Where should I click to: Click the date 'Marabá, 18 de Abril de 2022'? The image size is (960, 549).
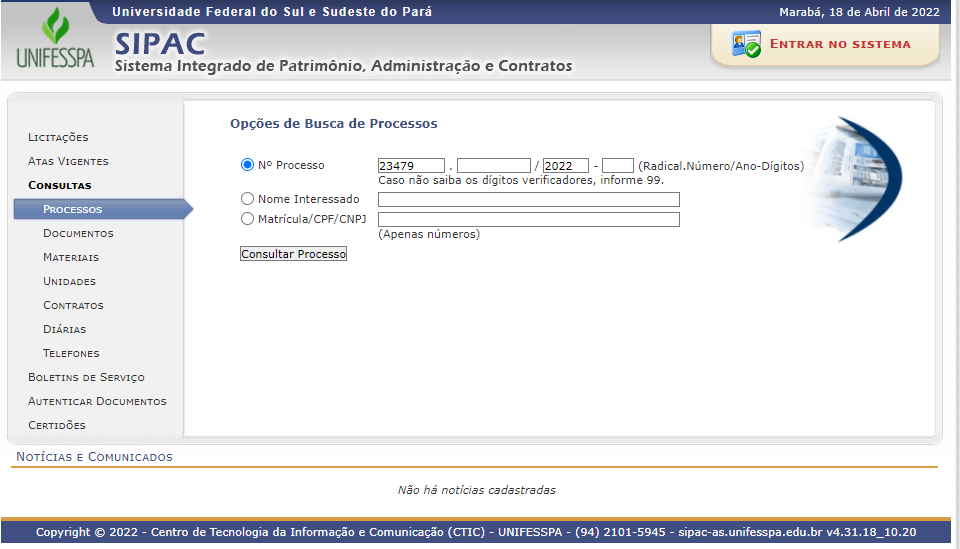coord(859,12)
